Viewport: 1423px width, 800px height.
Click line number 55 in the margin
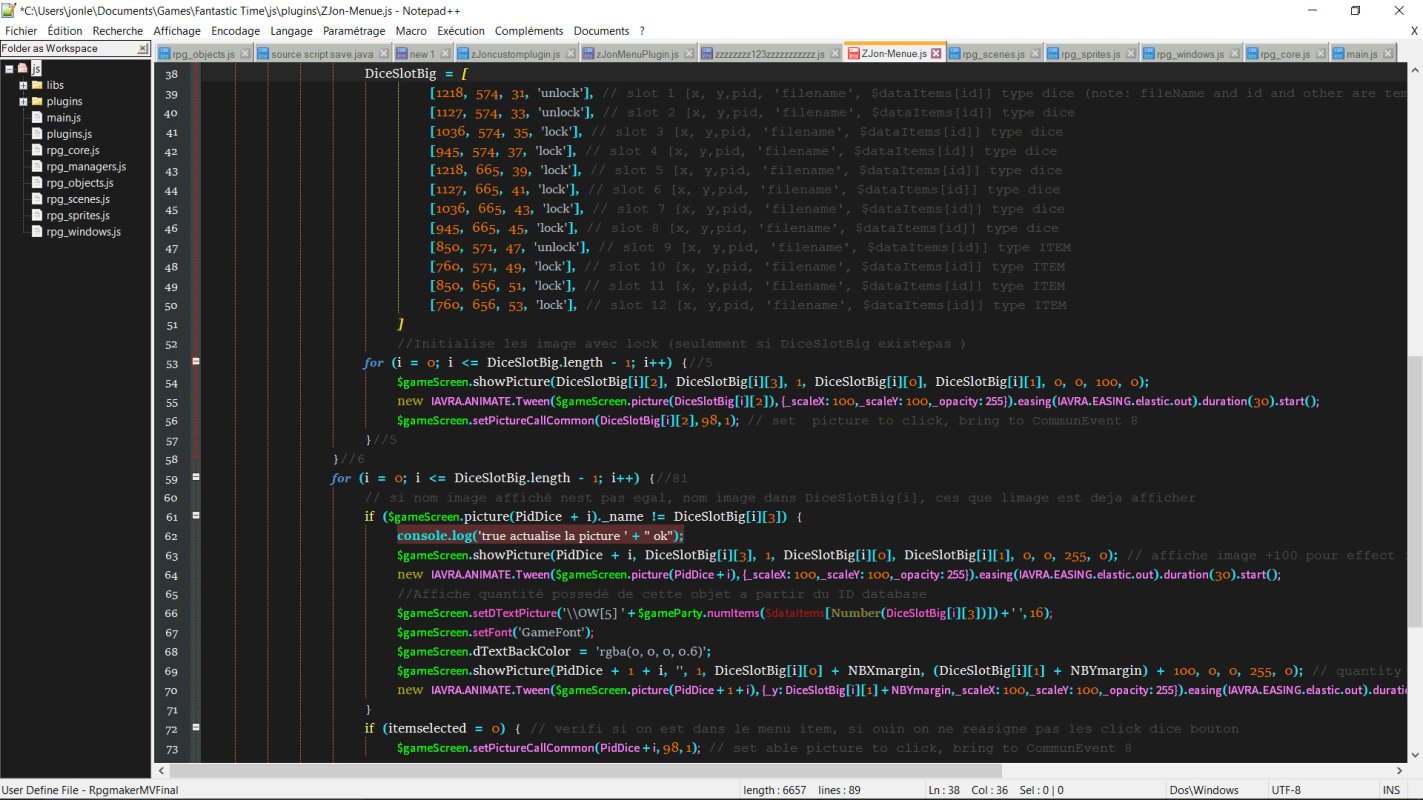point(170,401)
